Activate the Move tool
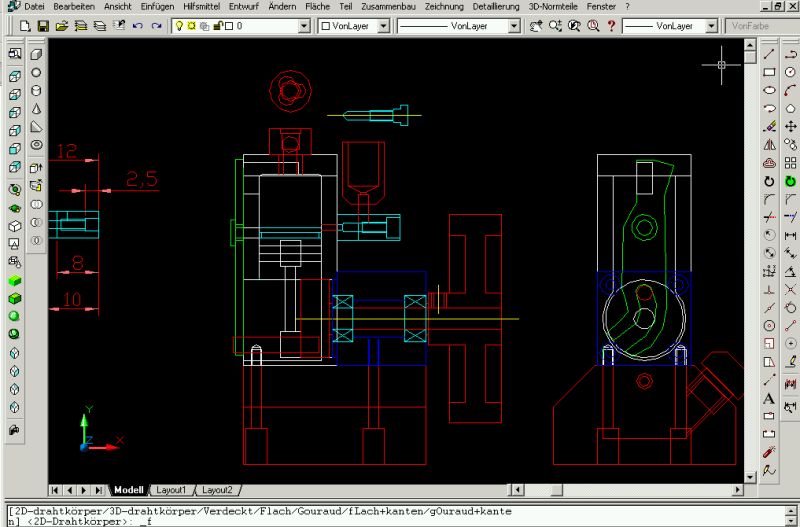 790,127
